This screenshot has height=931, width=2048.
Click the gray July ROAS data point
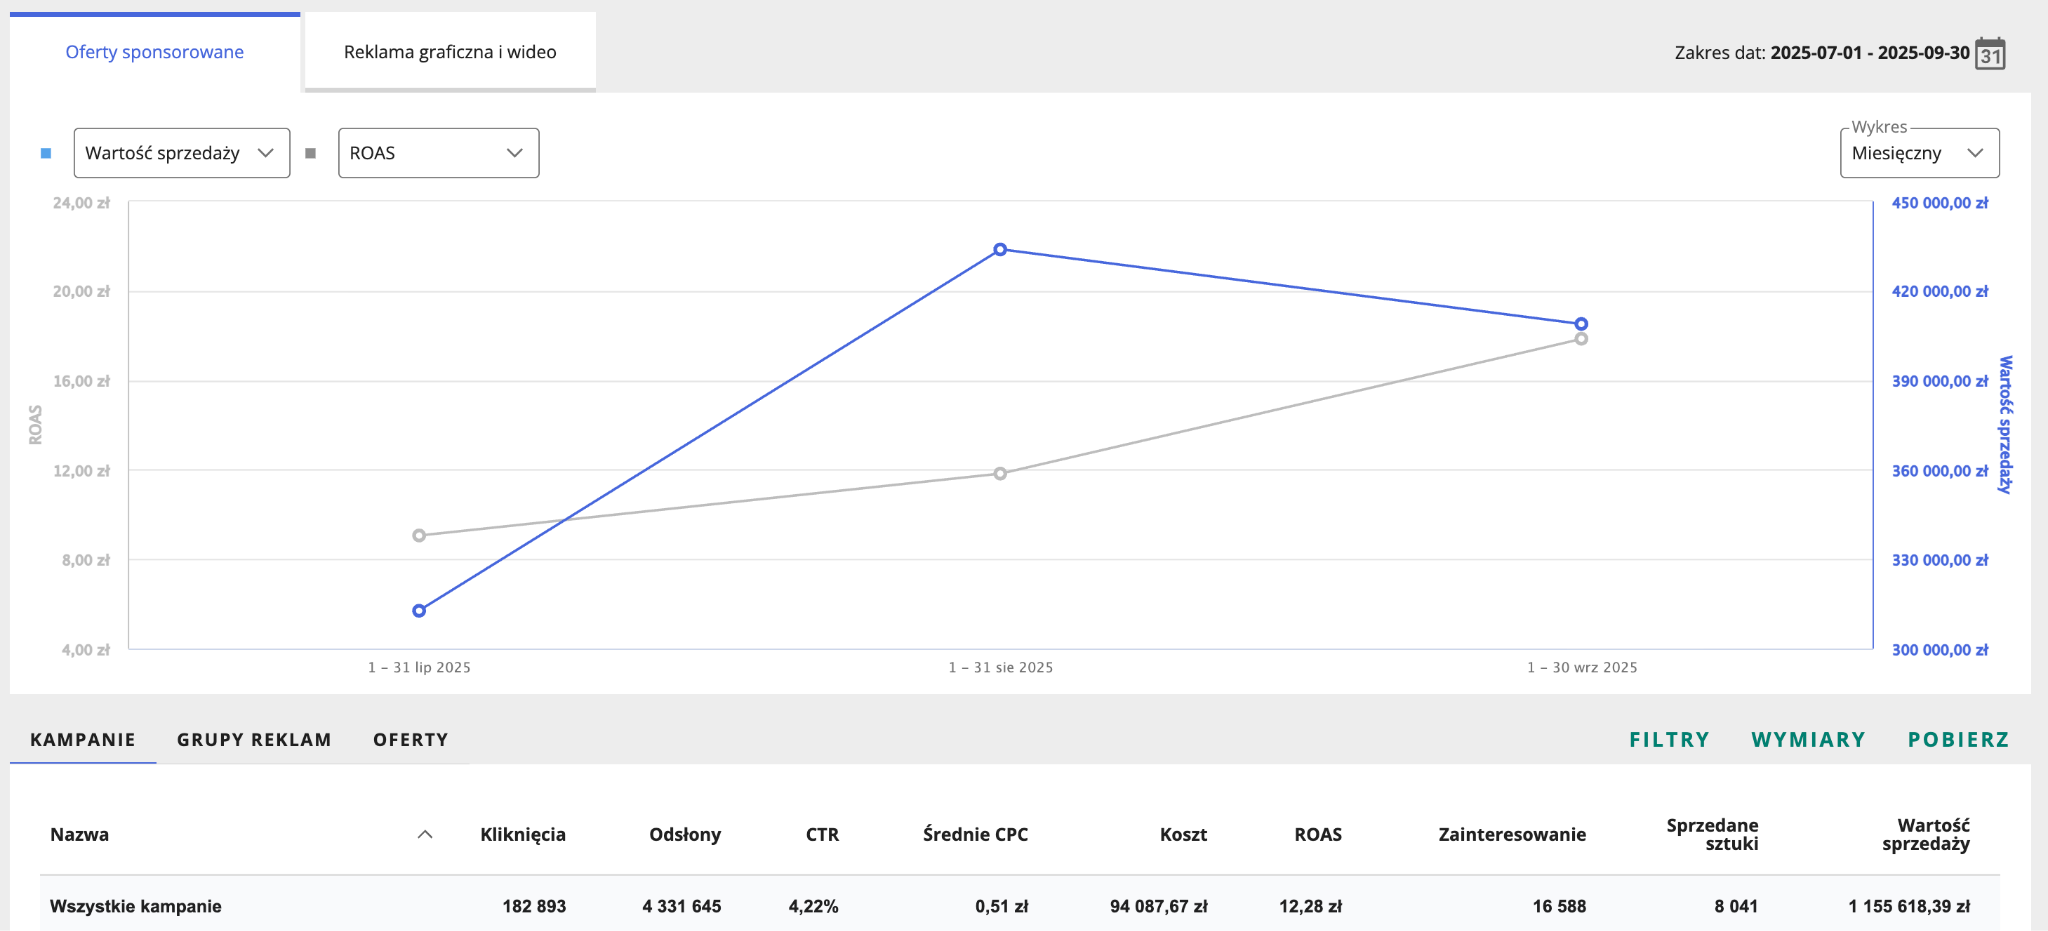pyautogui.click(x=419, y=536)
